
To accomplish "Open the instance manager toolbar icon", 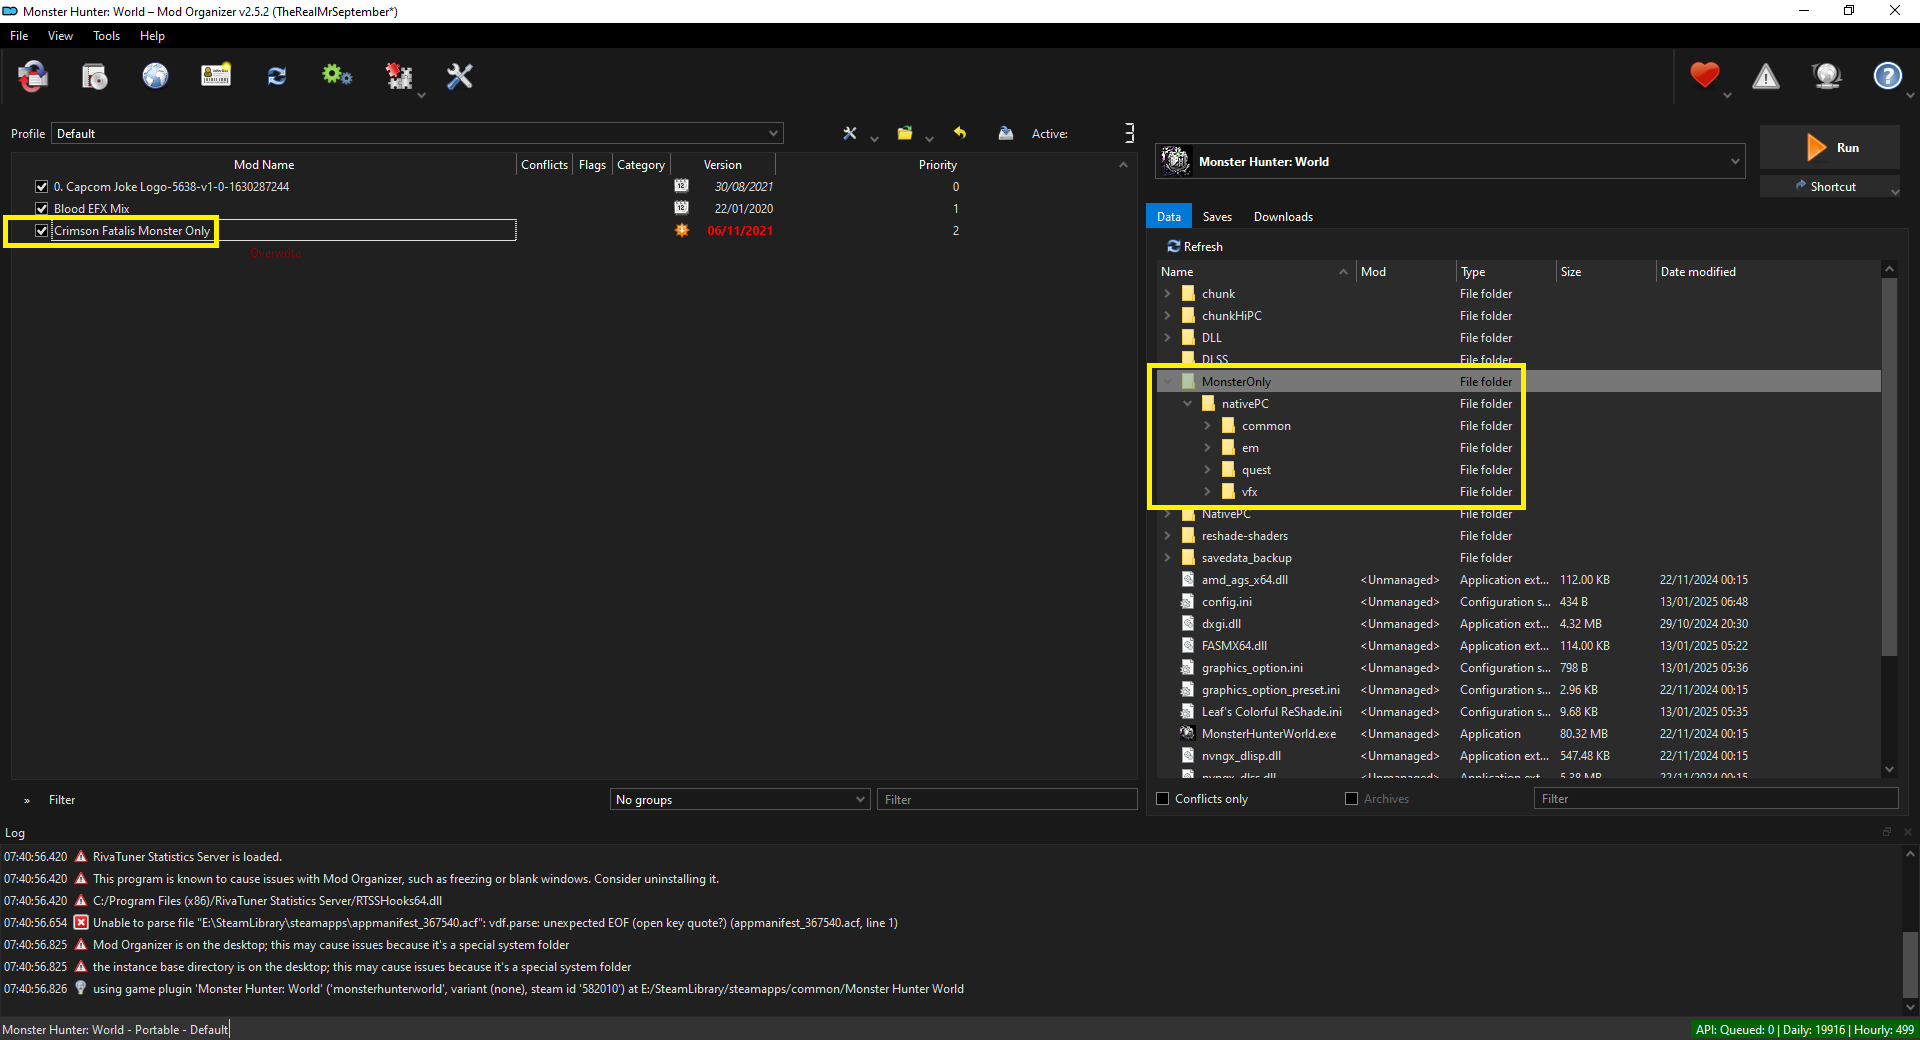I will [33, 76].
